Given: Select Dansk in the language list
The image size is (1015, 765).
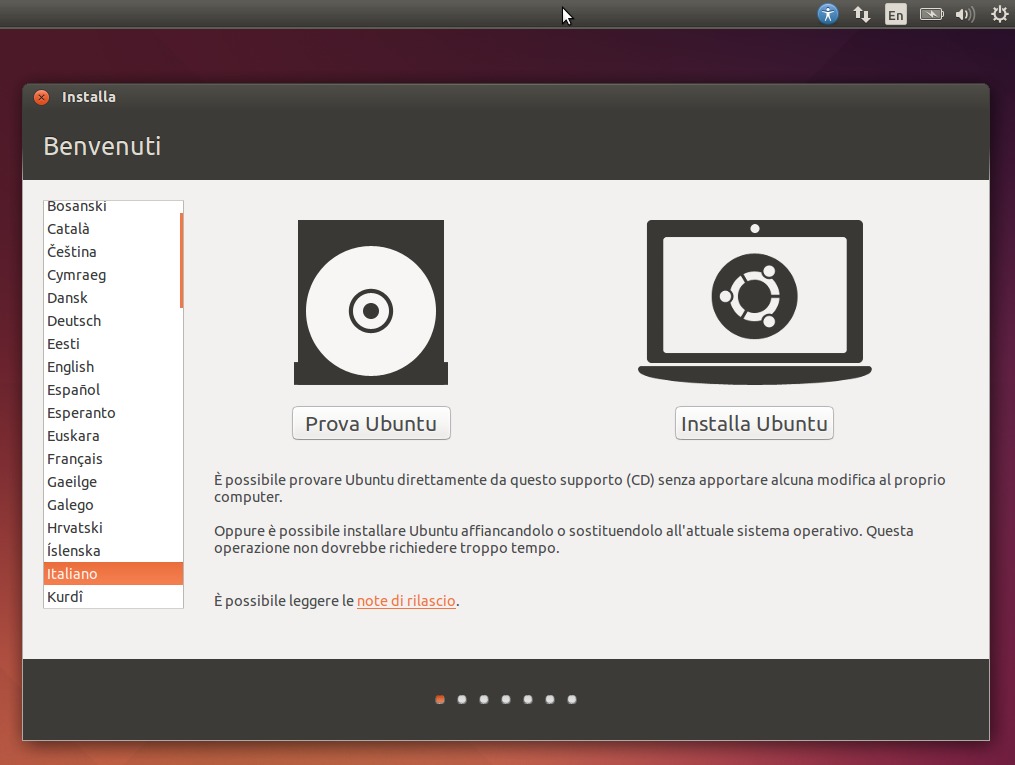Looking at the screenshot, I should pyautogui.click(x=113, y=298).
